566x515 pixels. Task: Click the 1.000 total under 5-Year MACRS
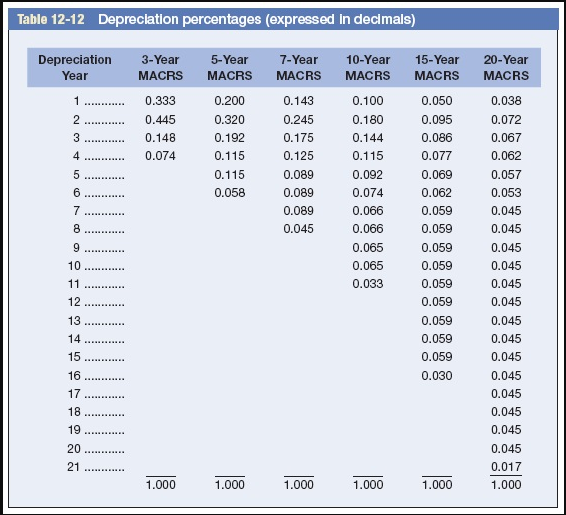click(230, 484)
